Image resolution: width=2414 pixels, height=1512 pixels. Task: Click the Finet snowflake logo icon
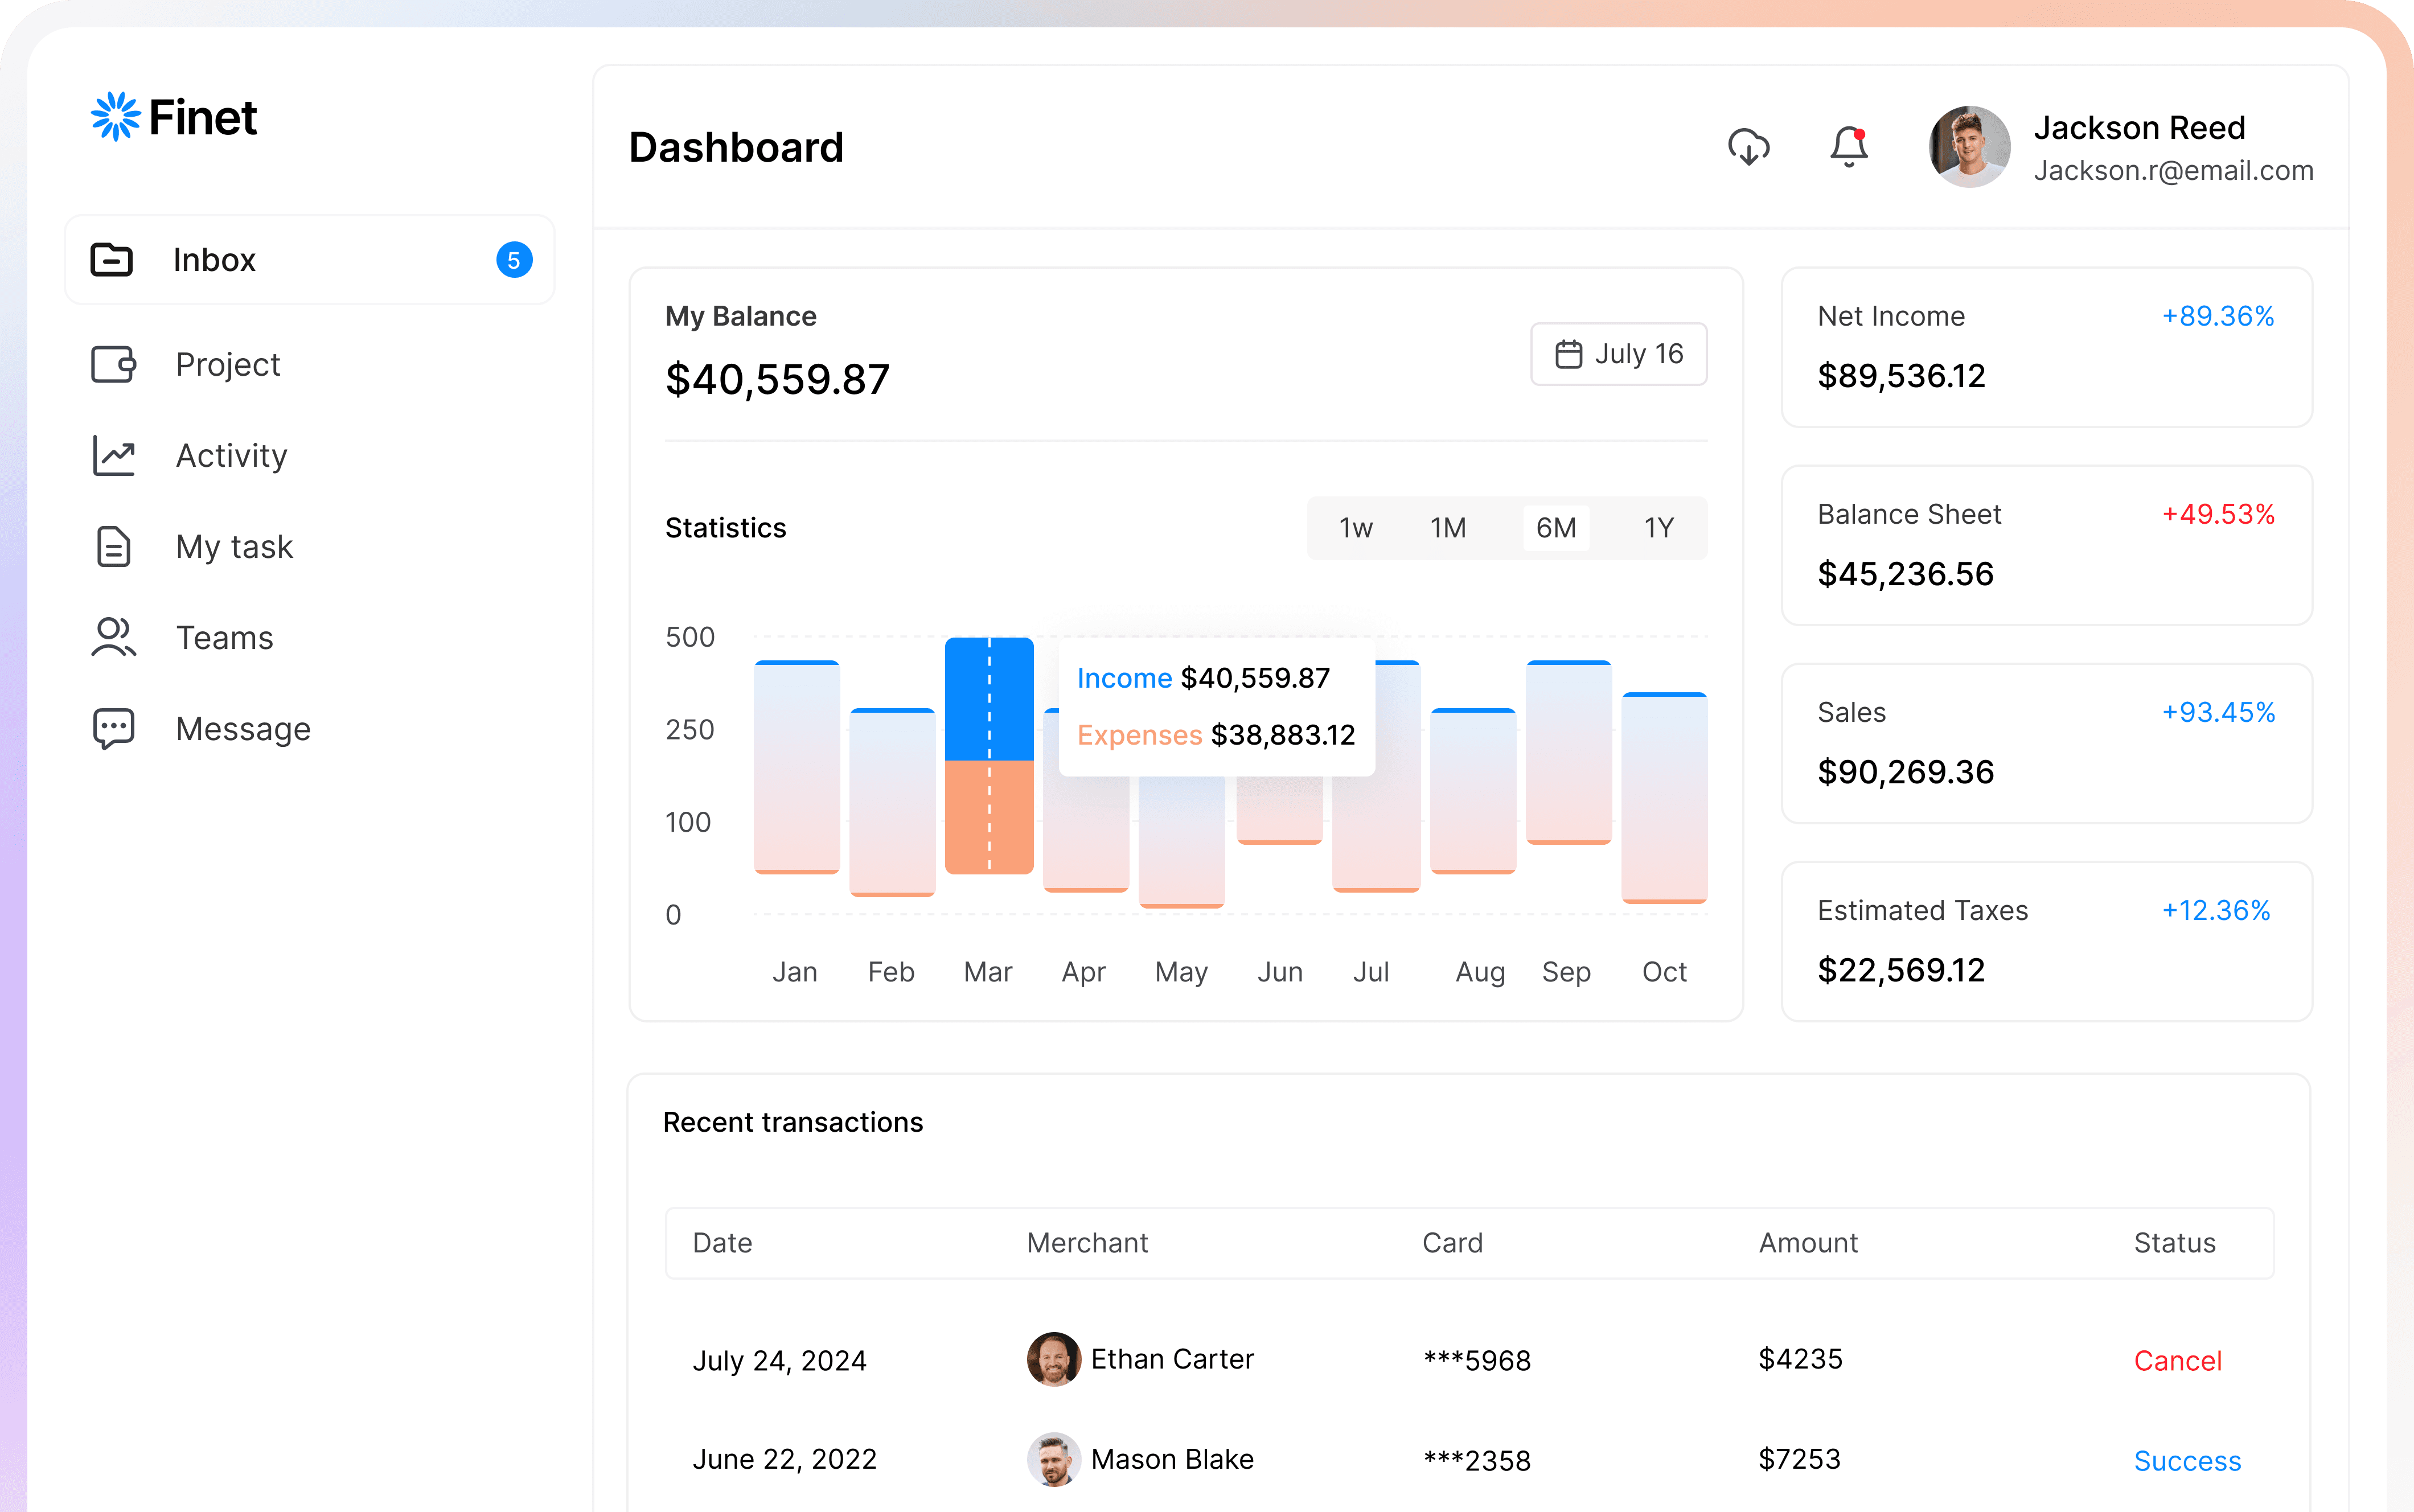coord(116,117)
